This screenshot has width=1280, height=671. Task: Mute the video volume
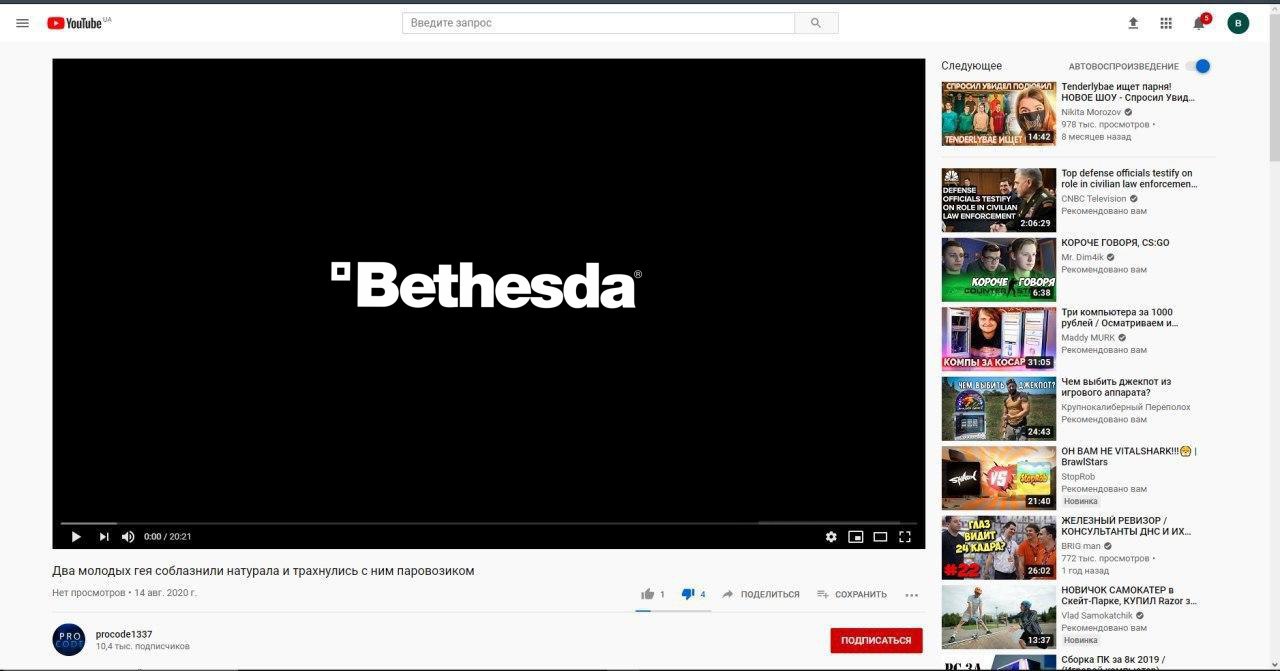tap(128, 537)
